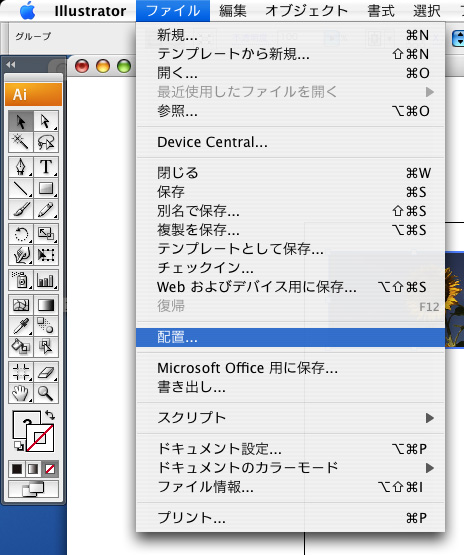The image size is (464, 555).
Task: Set paint mode to Color button
Action: pyautogui.click(x=17, y=469)
